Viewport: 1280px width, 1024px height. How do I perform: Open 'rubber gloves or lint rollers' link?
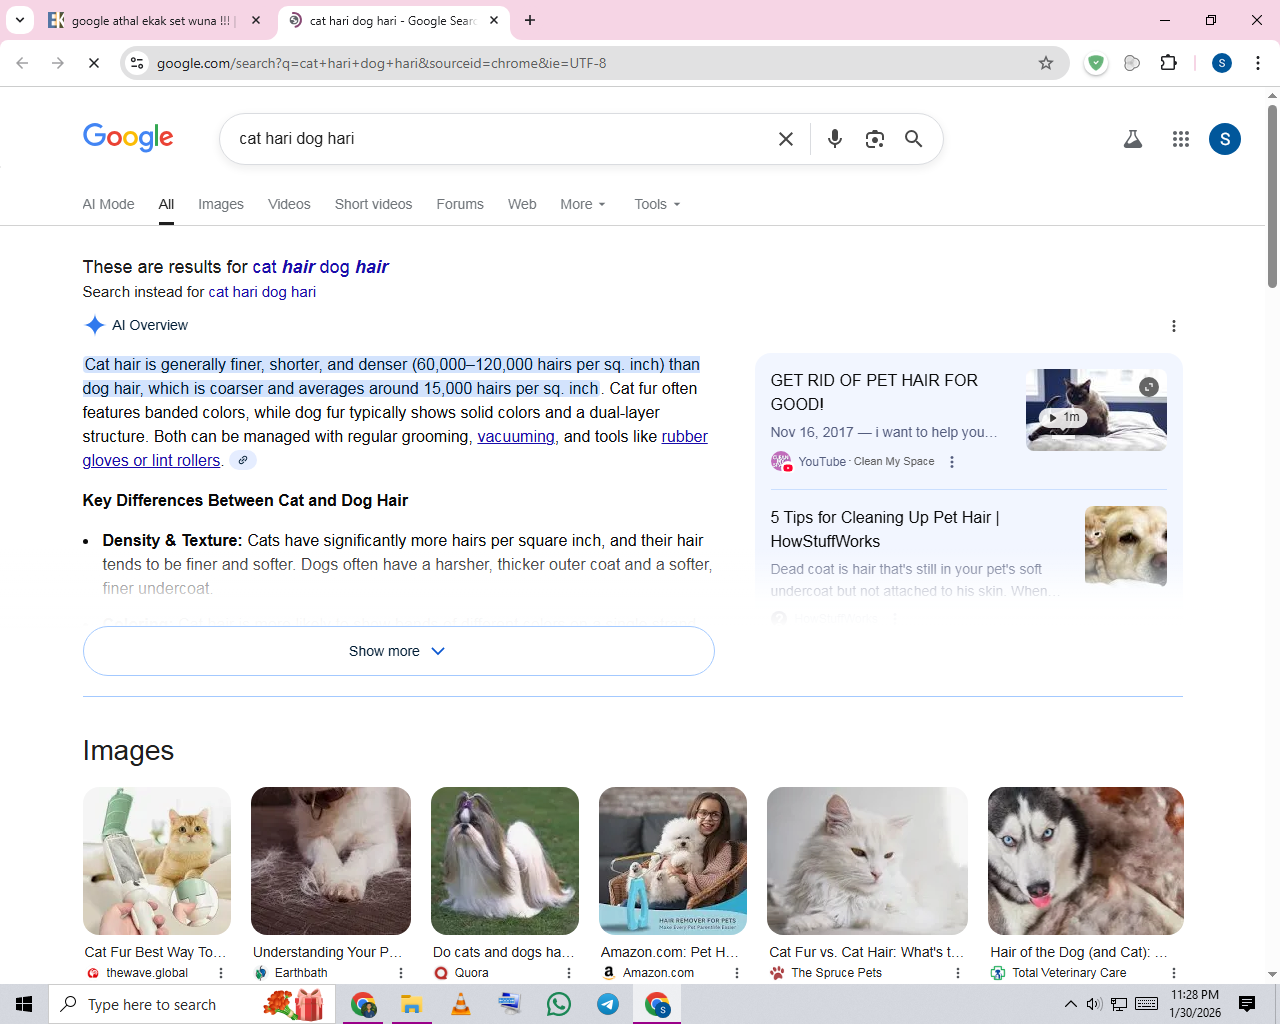(x=395, y=449)
